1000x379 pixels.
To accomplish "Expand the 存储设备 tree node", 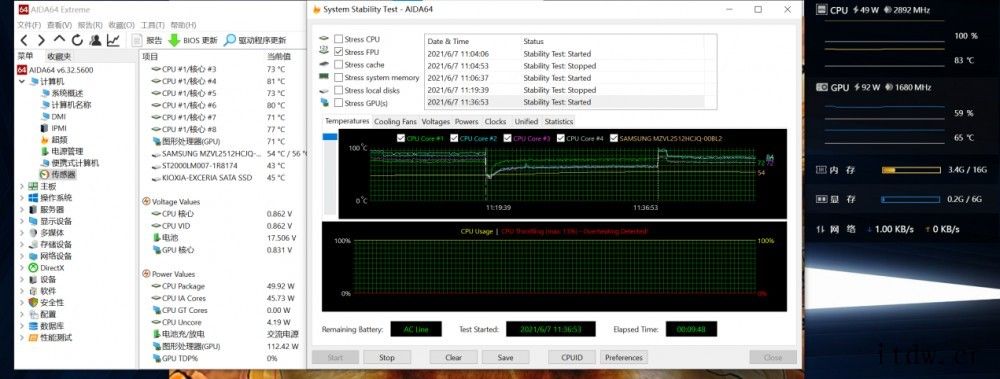I will click(22, 244).
